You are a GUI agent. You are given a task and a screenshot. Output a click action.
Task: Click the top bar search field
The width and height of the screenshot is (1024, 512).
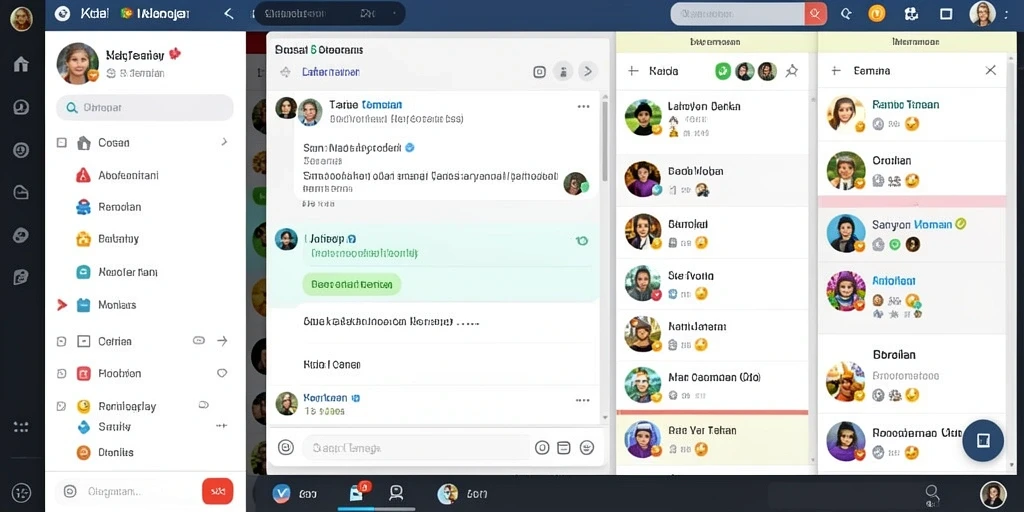point(738,14)
